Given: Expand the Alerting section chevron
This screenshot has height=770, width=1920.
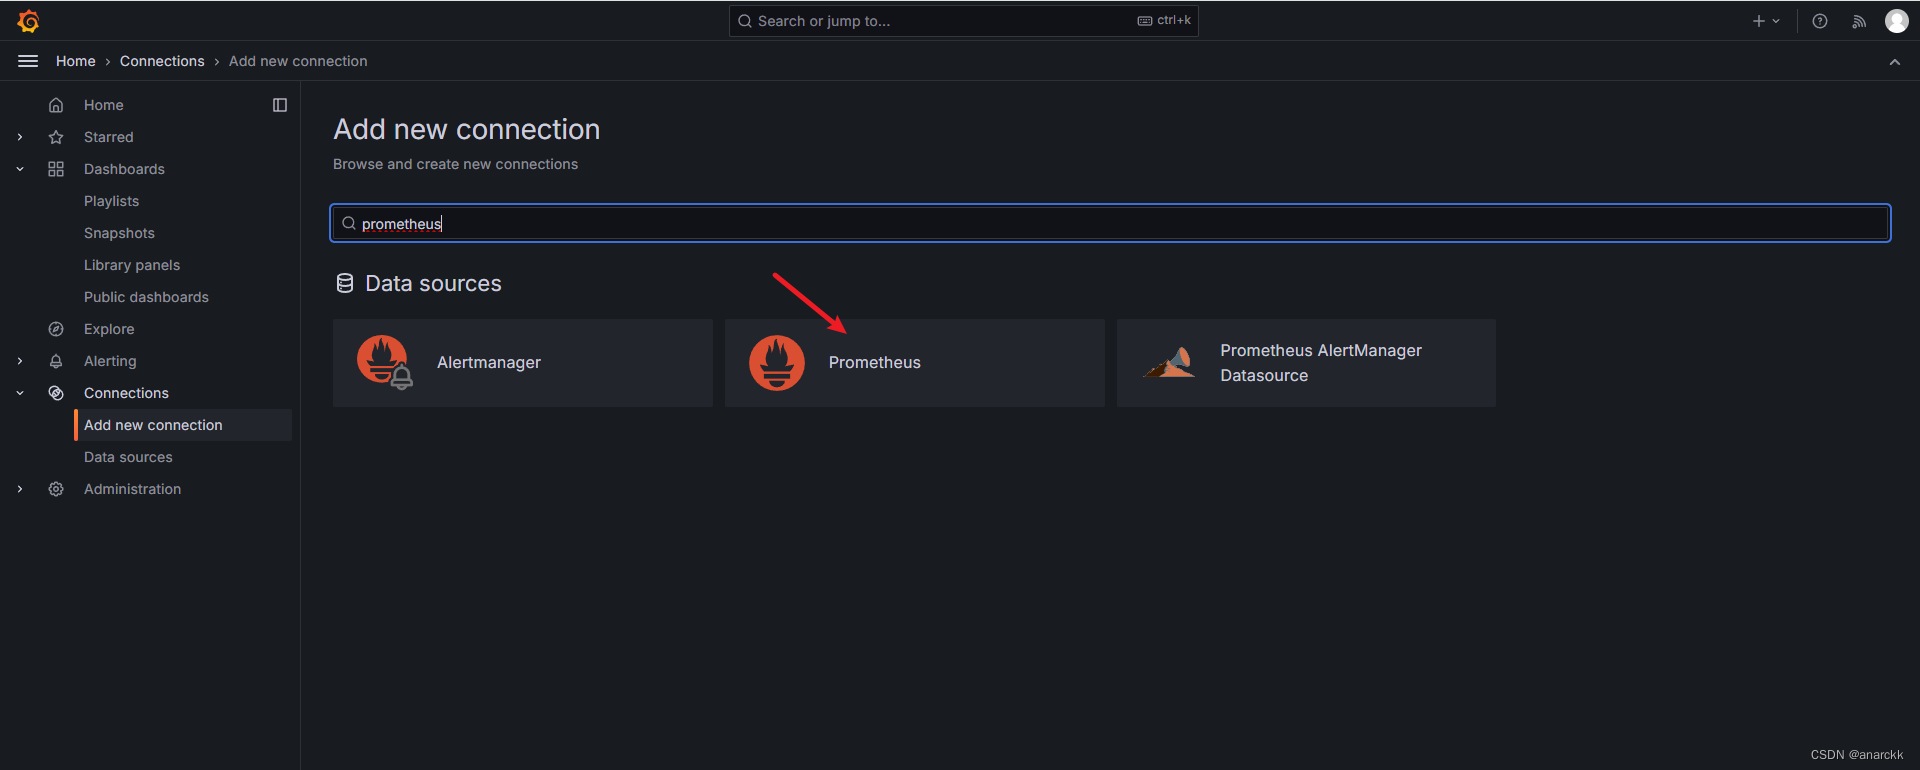Looking at the screenshot, I should click(20, 361).
